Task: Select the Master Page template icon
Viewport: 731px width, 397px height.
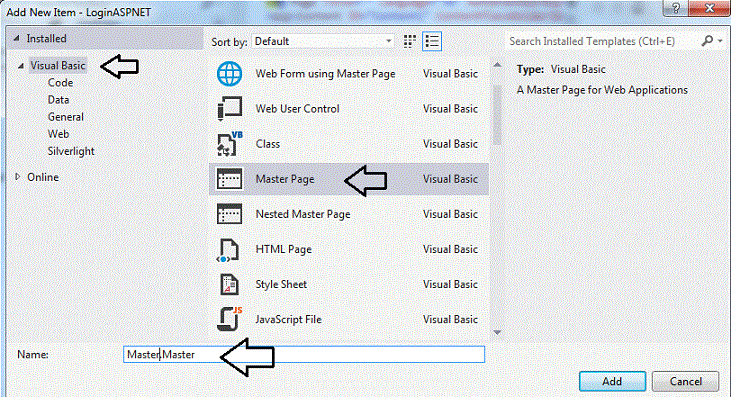Action: pyautogui.click(x=229, y=179)
